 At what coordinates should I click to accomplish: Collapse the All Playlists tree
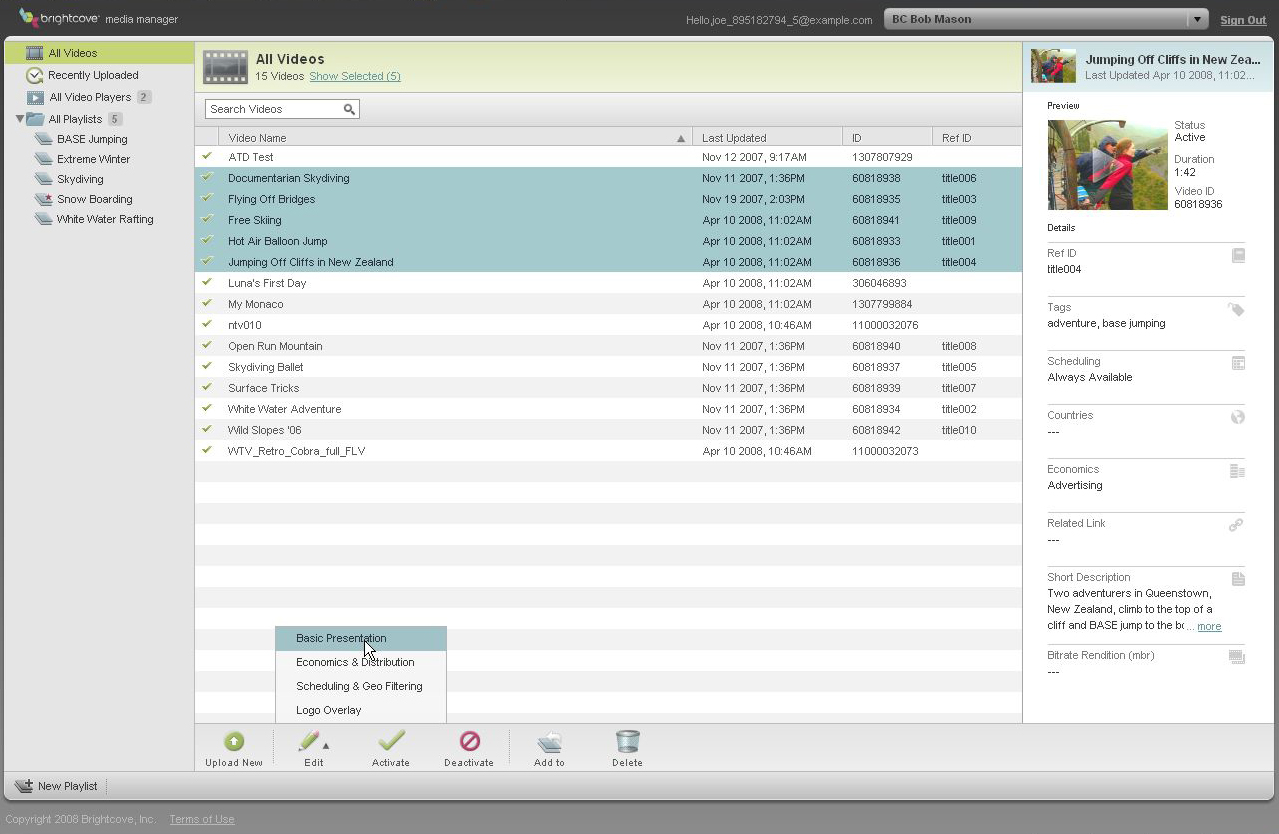tap(20, 119)
